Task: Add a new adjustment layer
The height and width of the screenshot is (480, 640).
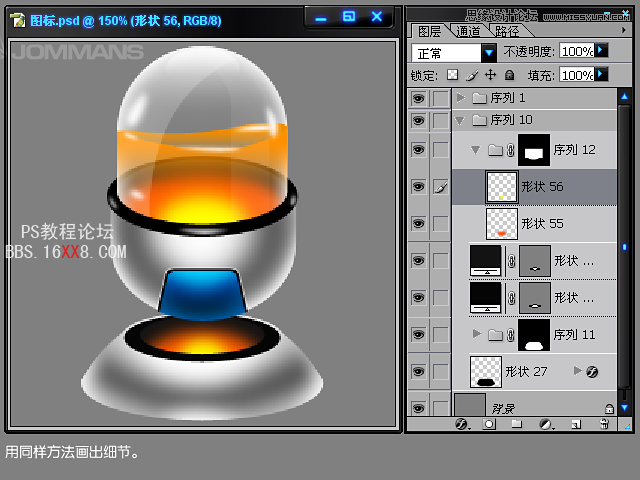Action: pyautogui.click(x=546, y=424)
